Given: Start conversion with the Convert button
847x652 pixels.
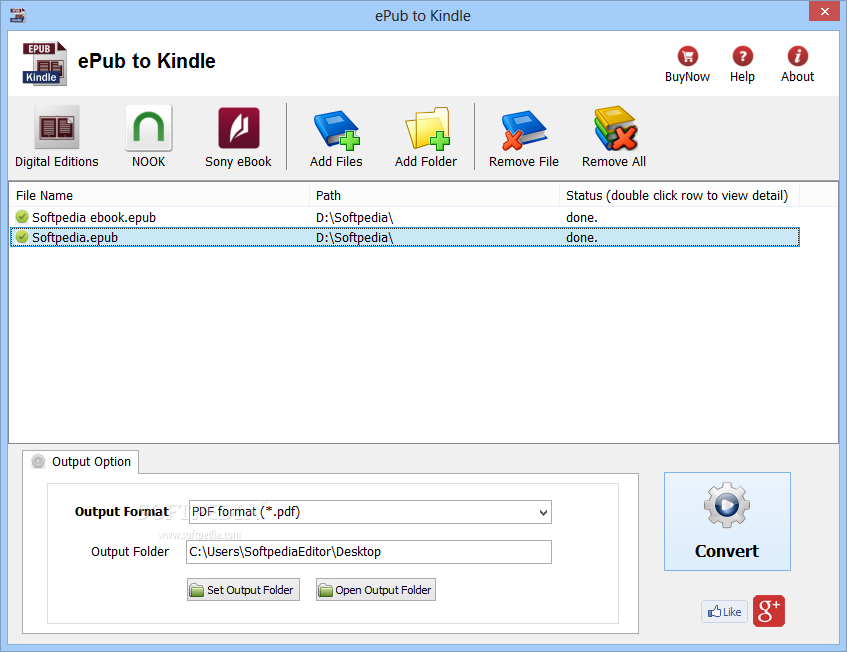Looking at the screenshot, I should [x=727, y=521].
